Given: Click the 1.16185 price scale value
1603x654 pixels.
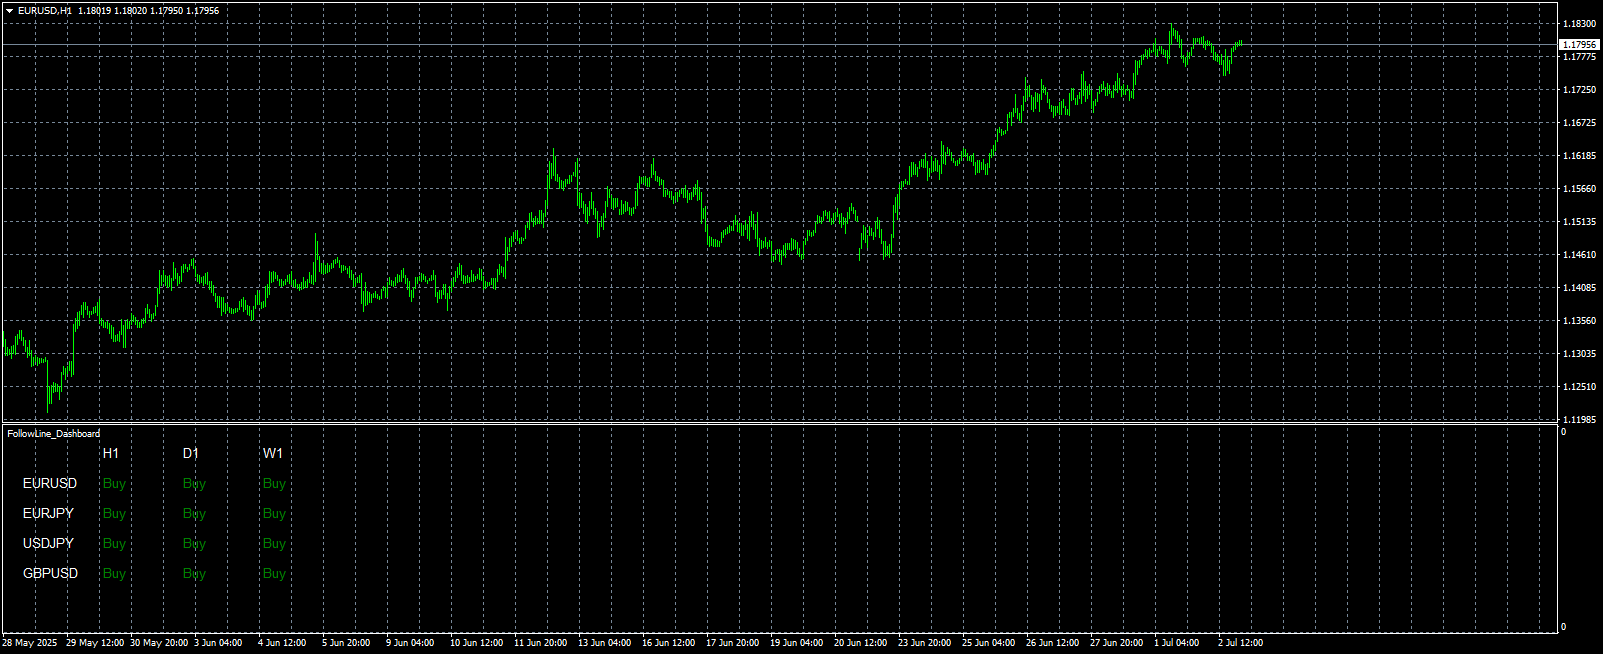Looking at the screenshot, I should [1578, 156].
